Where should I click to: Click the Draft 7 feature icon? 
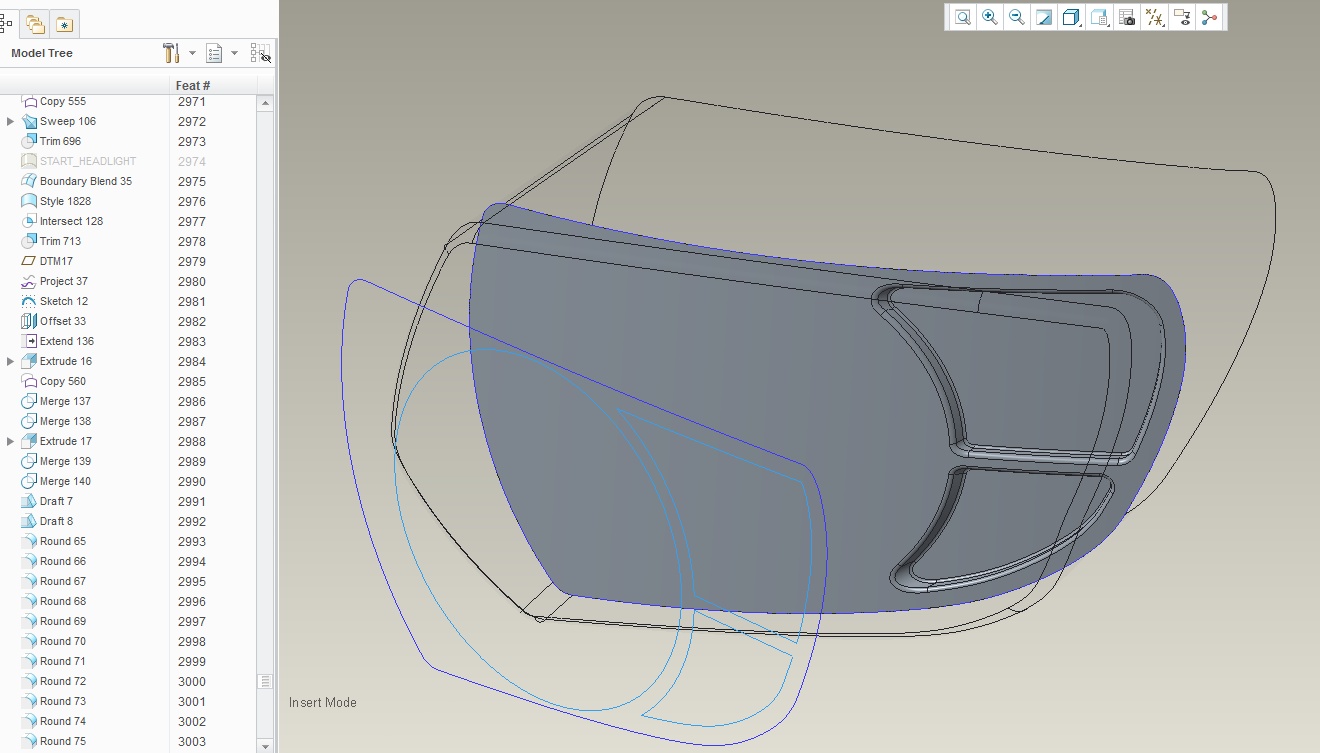(x=29, y=501)
